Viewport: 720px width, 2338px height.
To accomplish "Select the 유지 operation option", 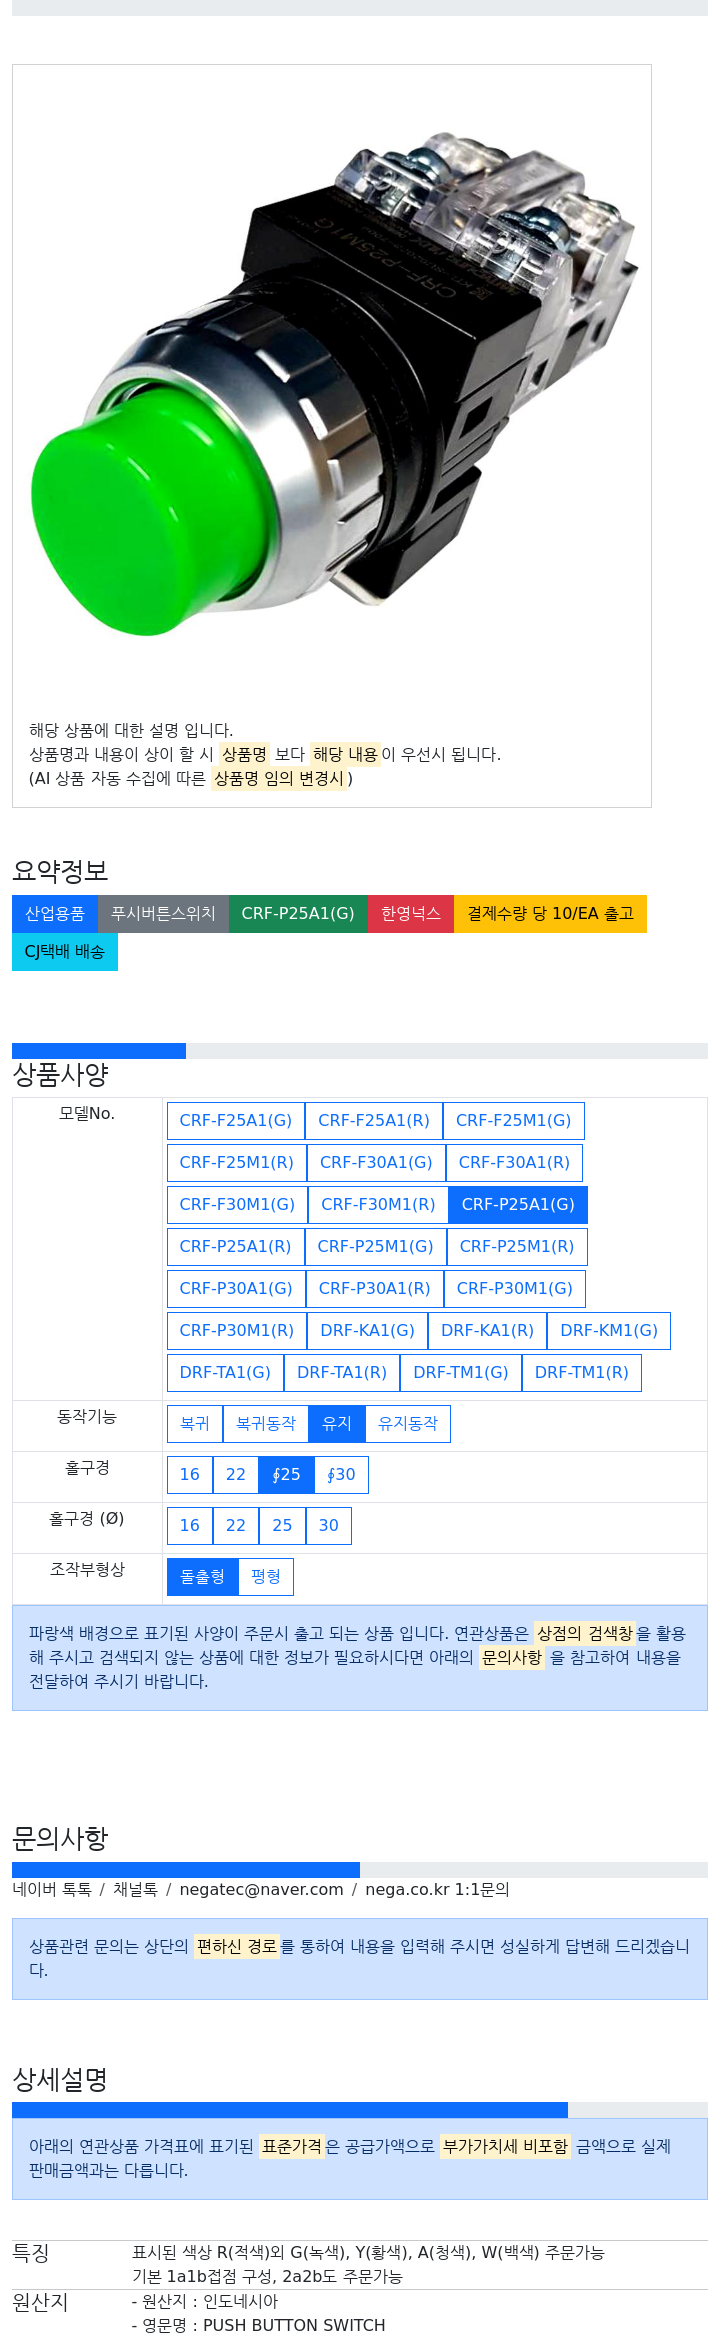I will click(337, 1424).
